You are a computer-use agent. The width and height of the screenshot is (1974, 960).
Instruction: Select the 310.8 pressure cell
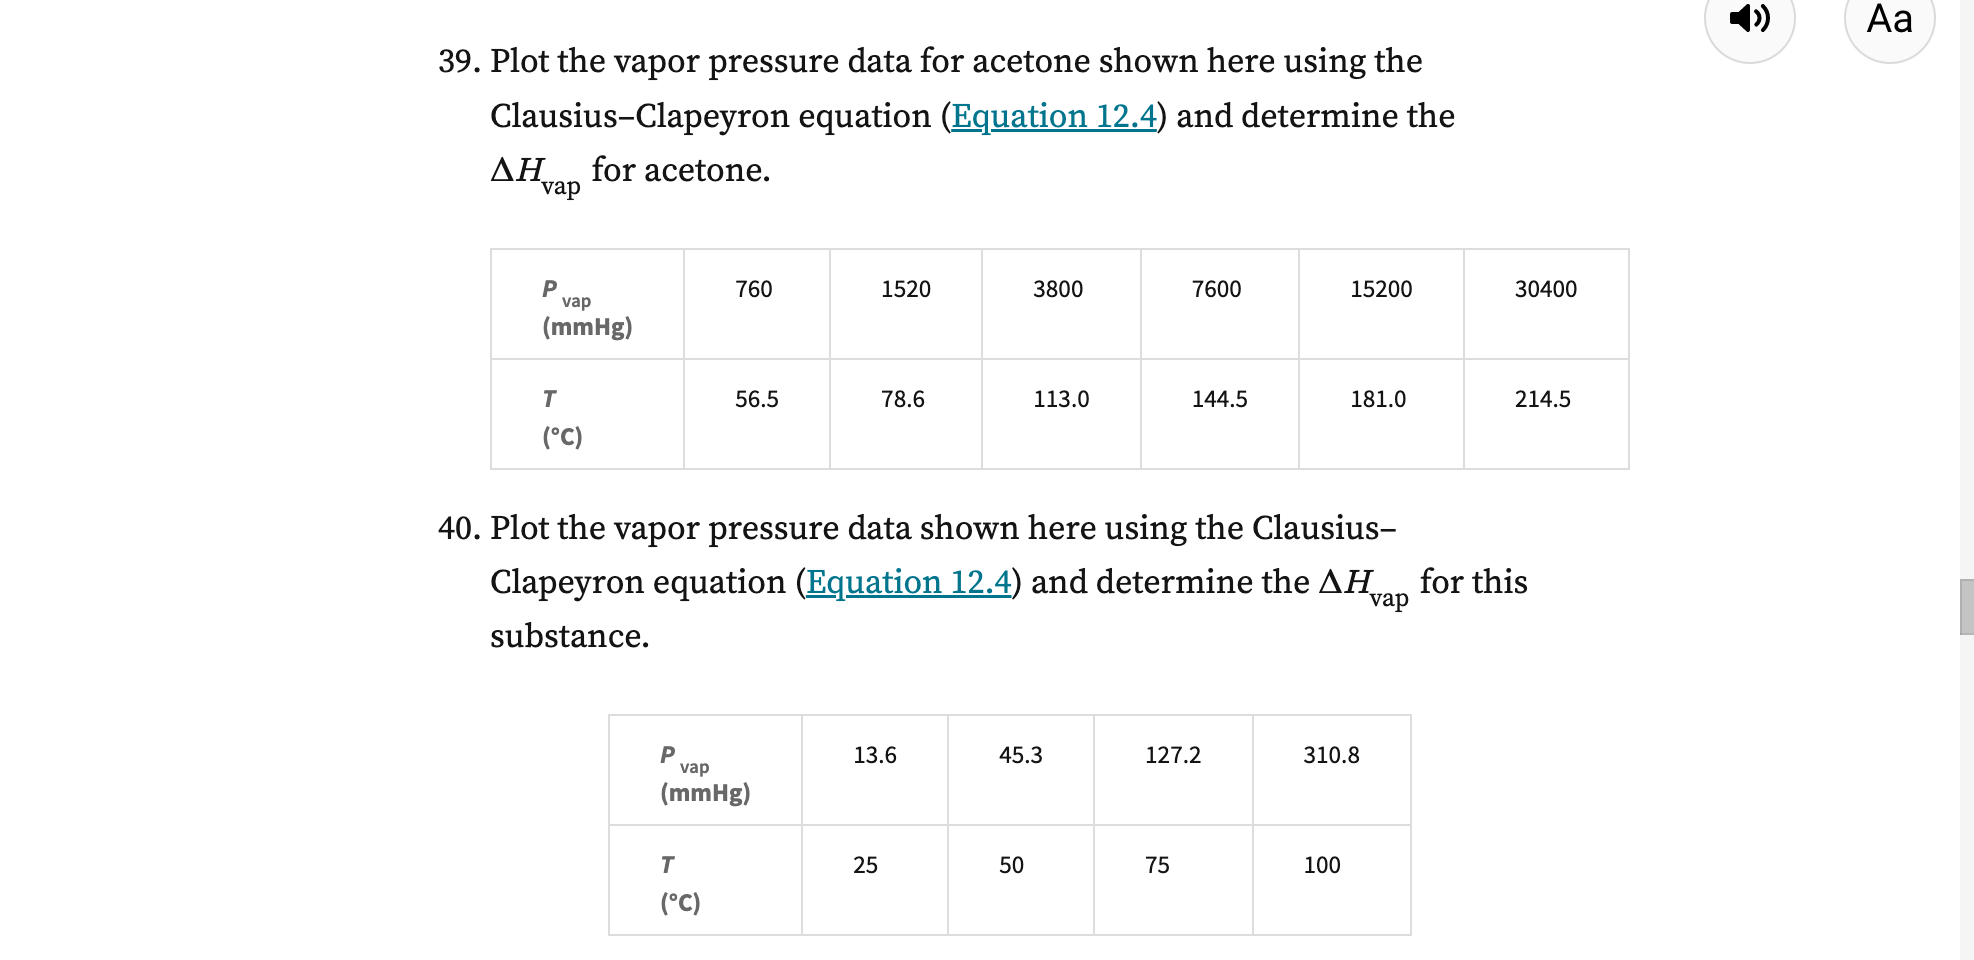pyautogui.click(x=1331, y=755)
